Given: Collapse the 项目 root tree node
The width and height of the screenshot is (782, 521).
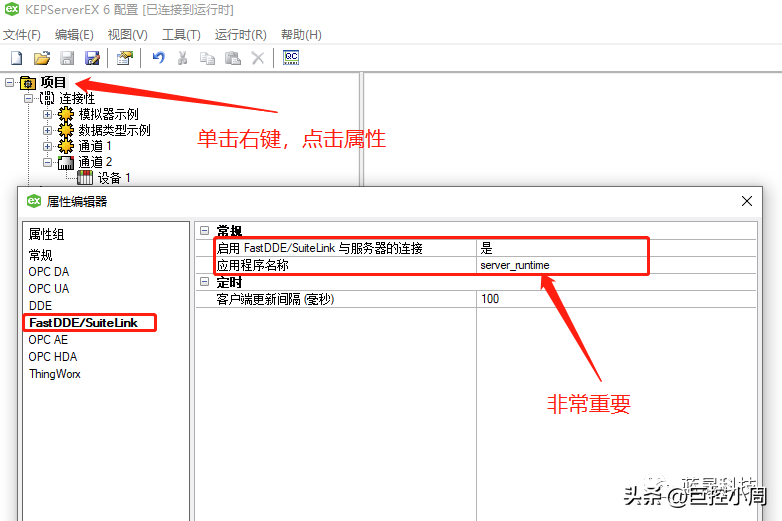Looking at the screenshot, I should click(9, 82).
